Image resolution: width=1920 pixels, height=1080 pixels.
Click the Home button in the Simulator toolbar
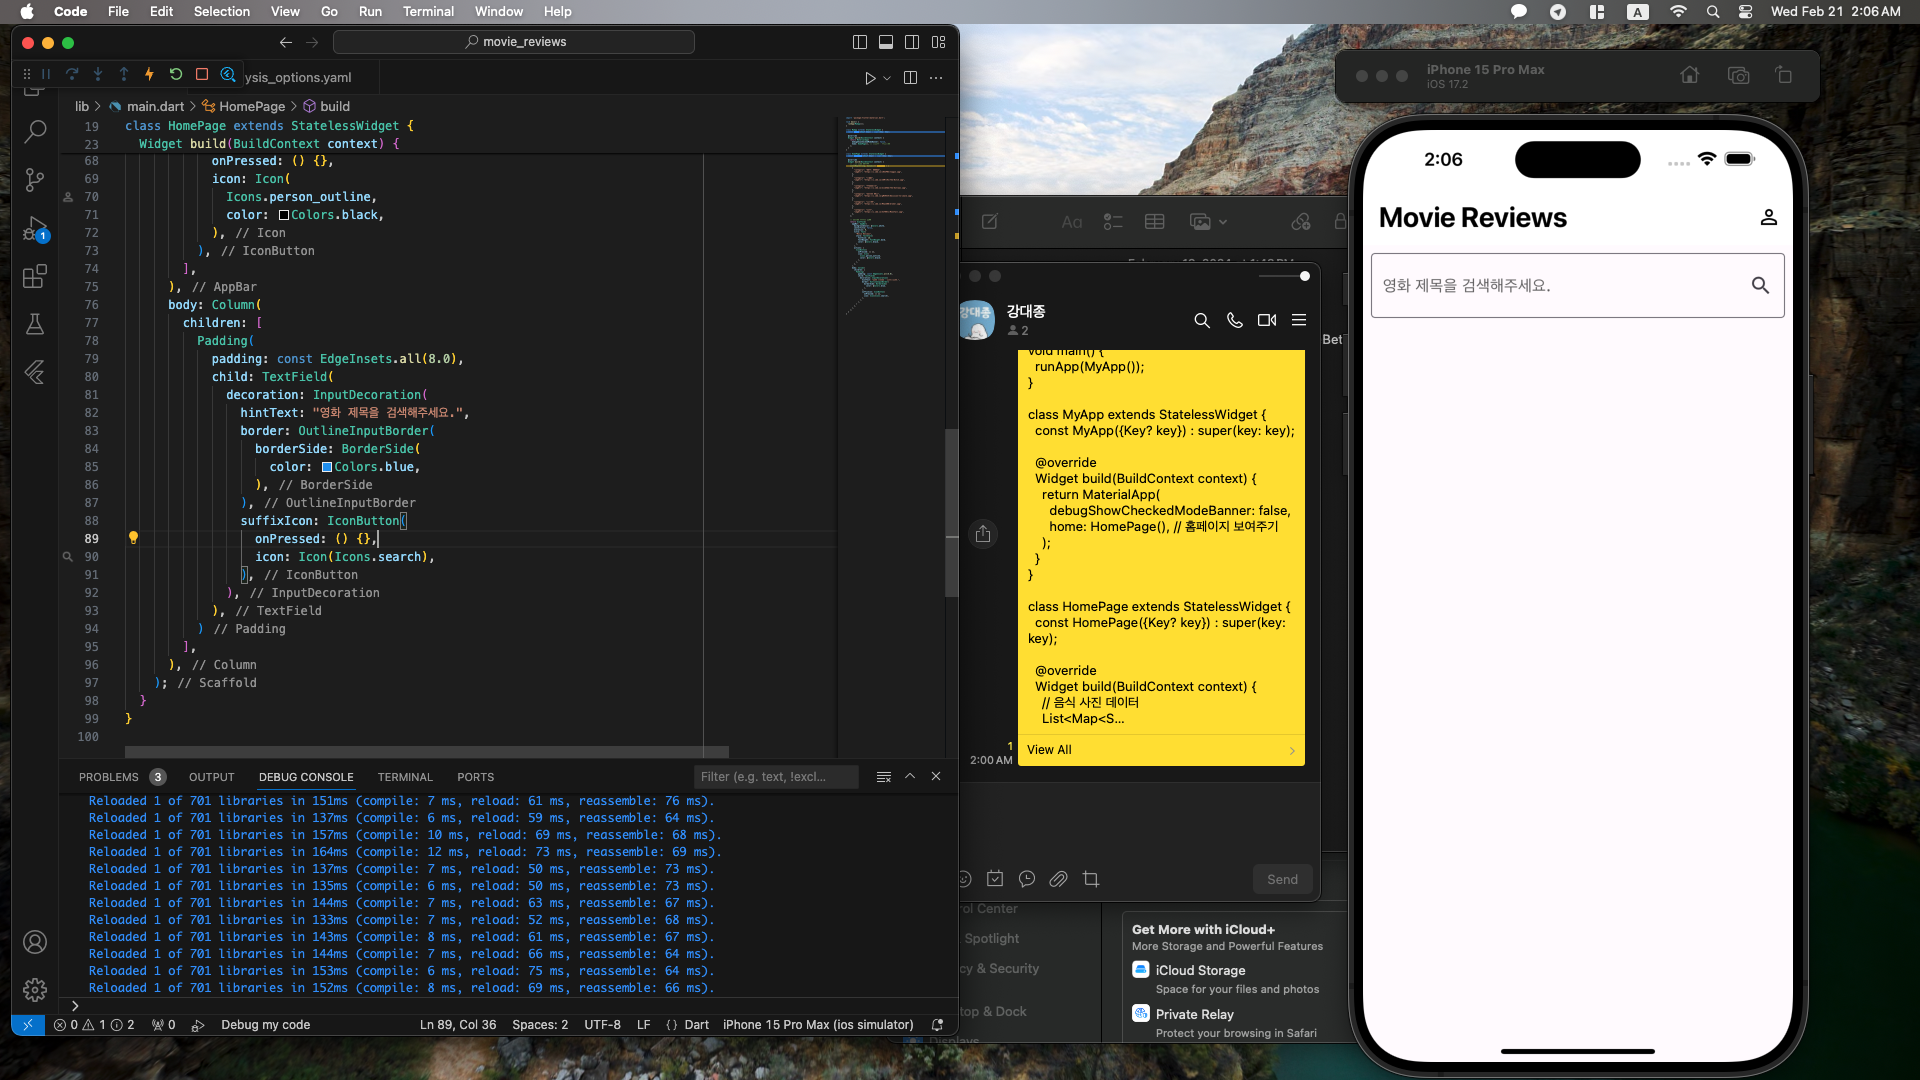click(1690, 76)
